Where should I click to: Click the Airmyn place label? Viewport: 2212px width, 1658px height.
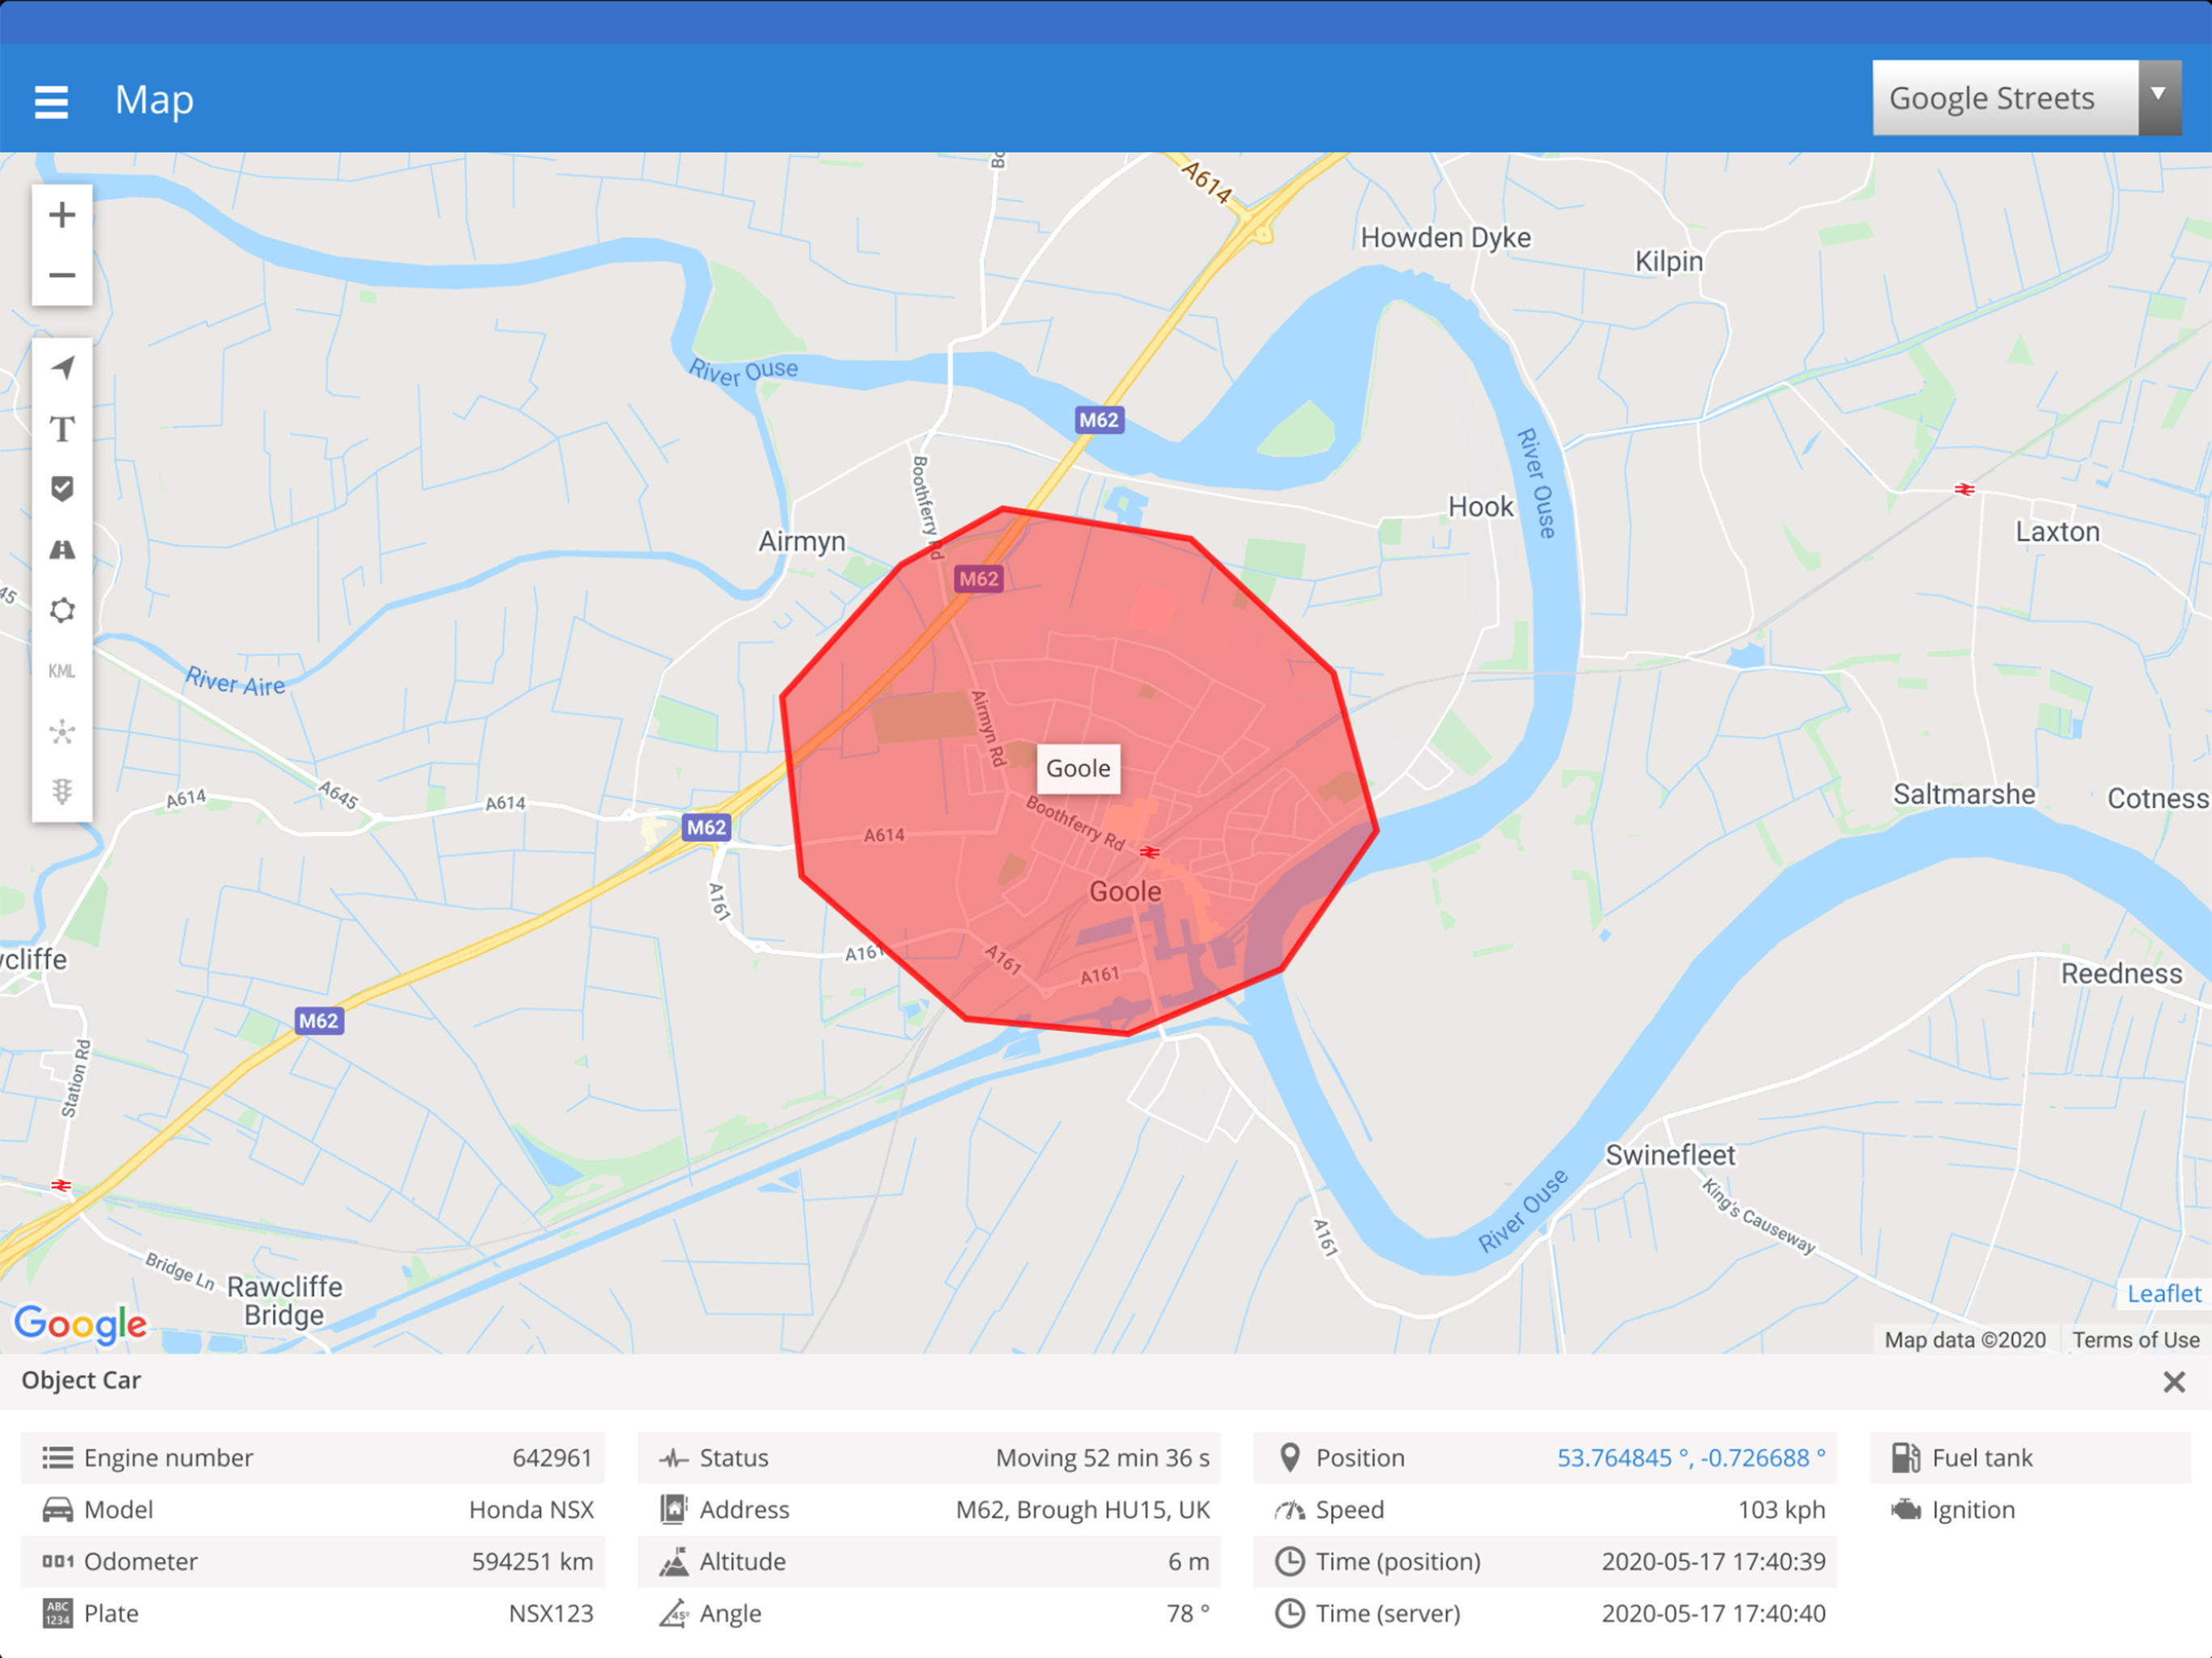tap(802, 541)
